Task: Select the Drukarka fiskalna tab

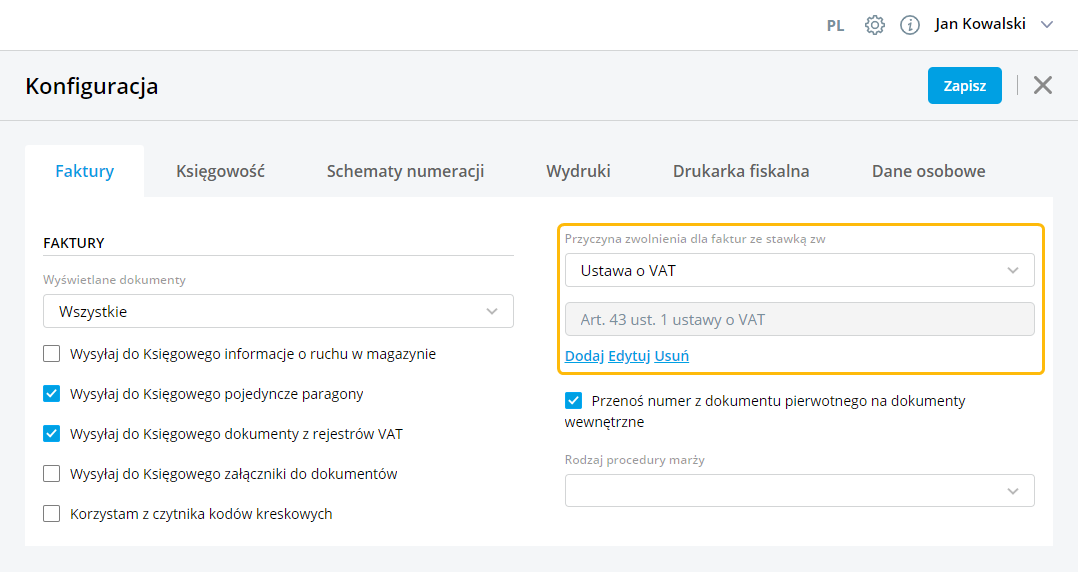Action: tap(741, 171)
